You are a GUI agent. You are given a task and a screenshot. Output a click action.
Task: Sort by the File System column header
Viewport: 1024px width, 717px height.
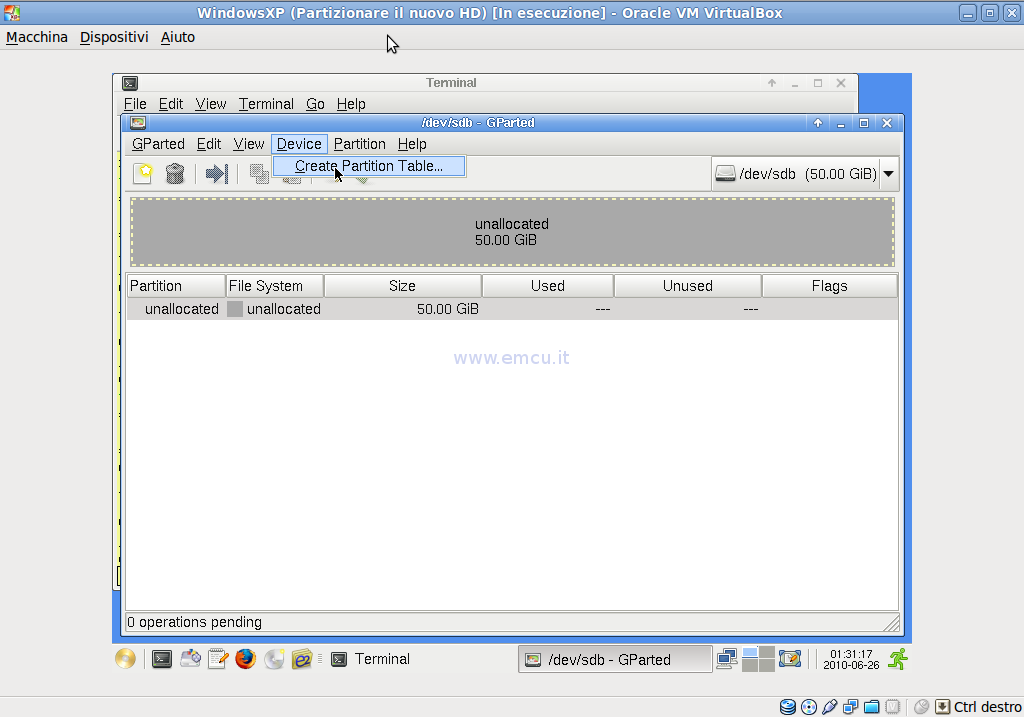coord(274,286)
